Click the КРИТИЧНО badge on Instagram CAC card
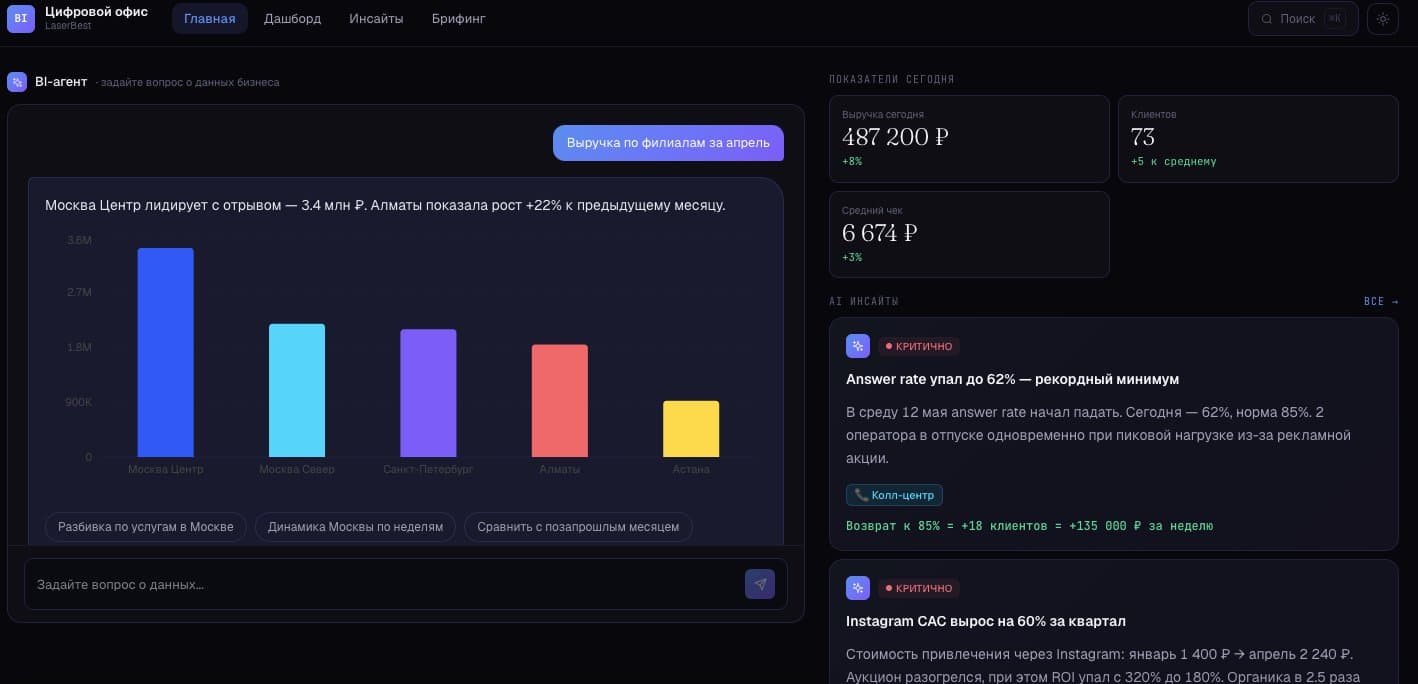Viewport: 1418px width, 684px height. coord(918,588)
